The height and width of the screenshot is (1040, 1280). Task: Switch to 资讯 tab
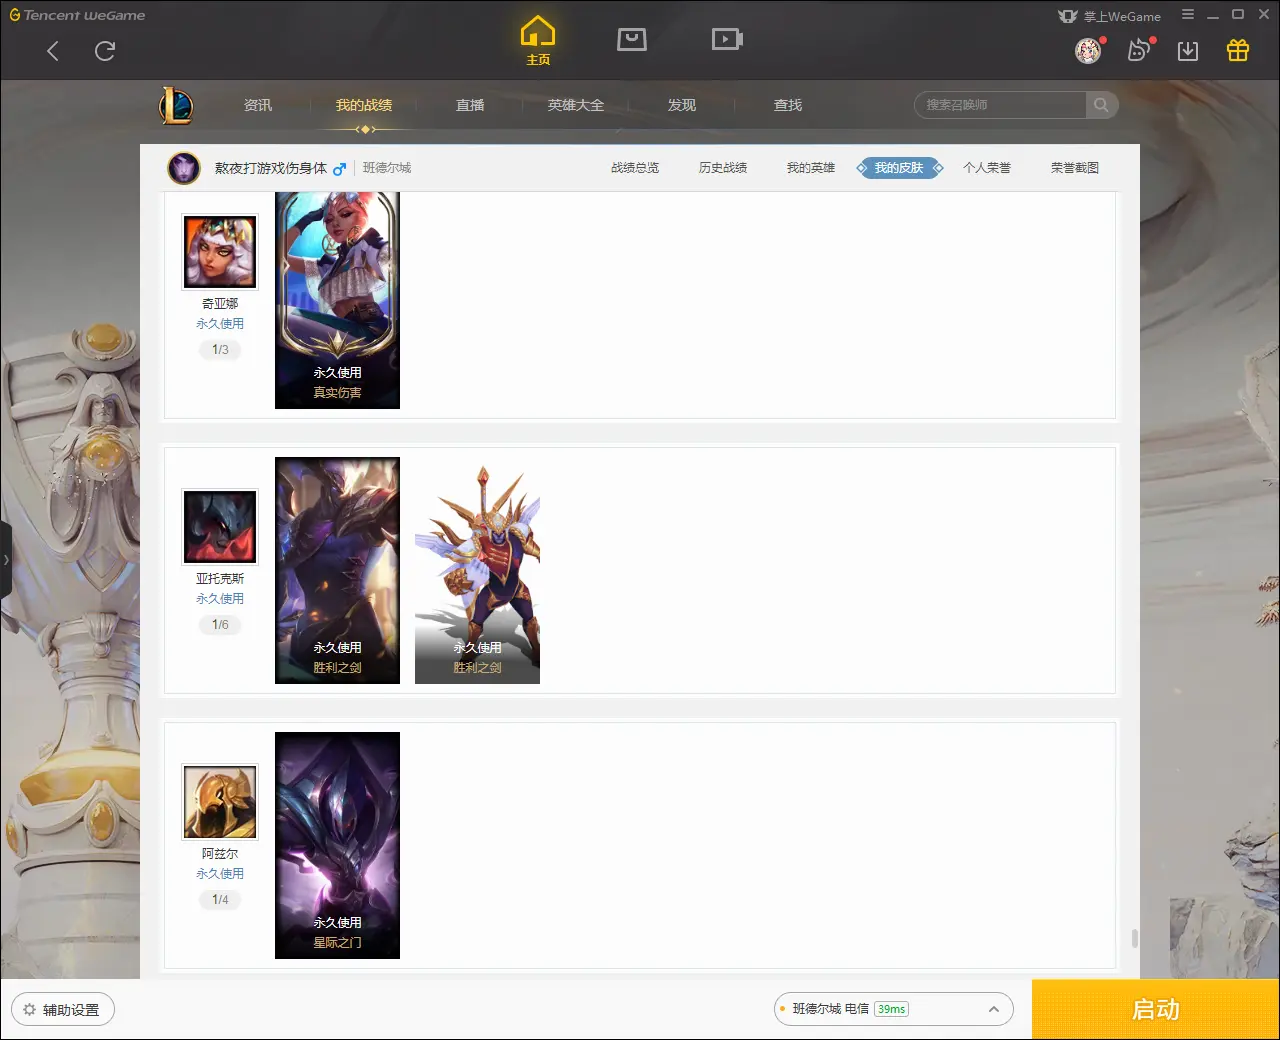point(258,105)
